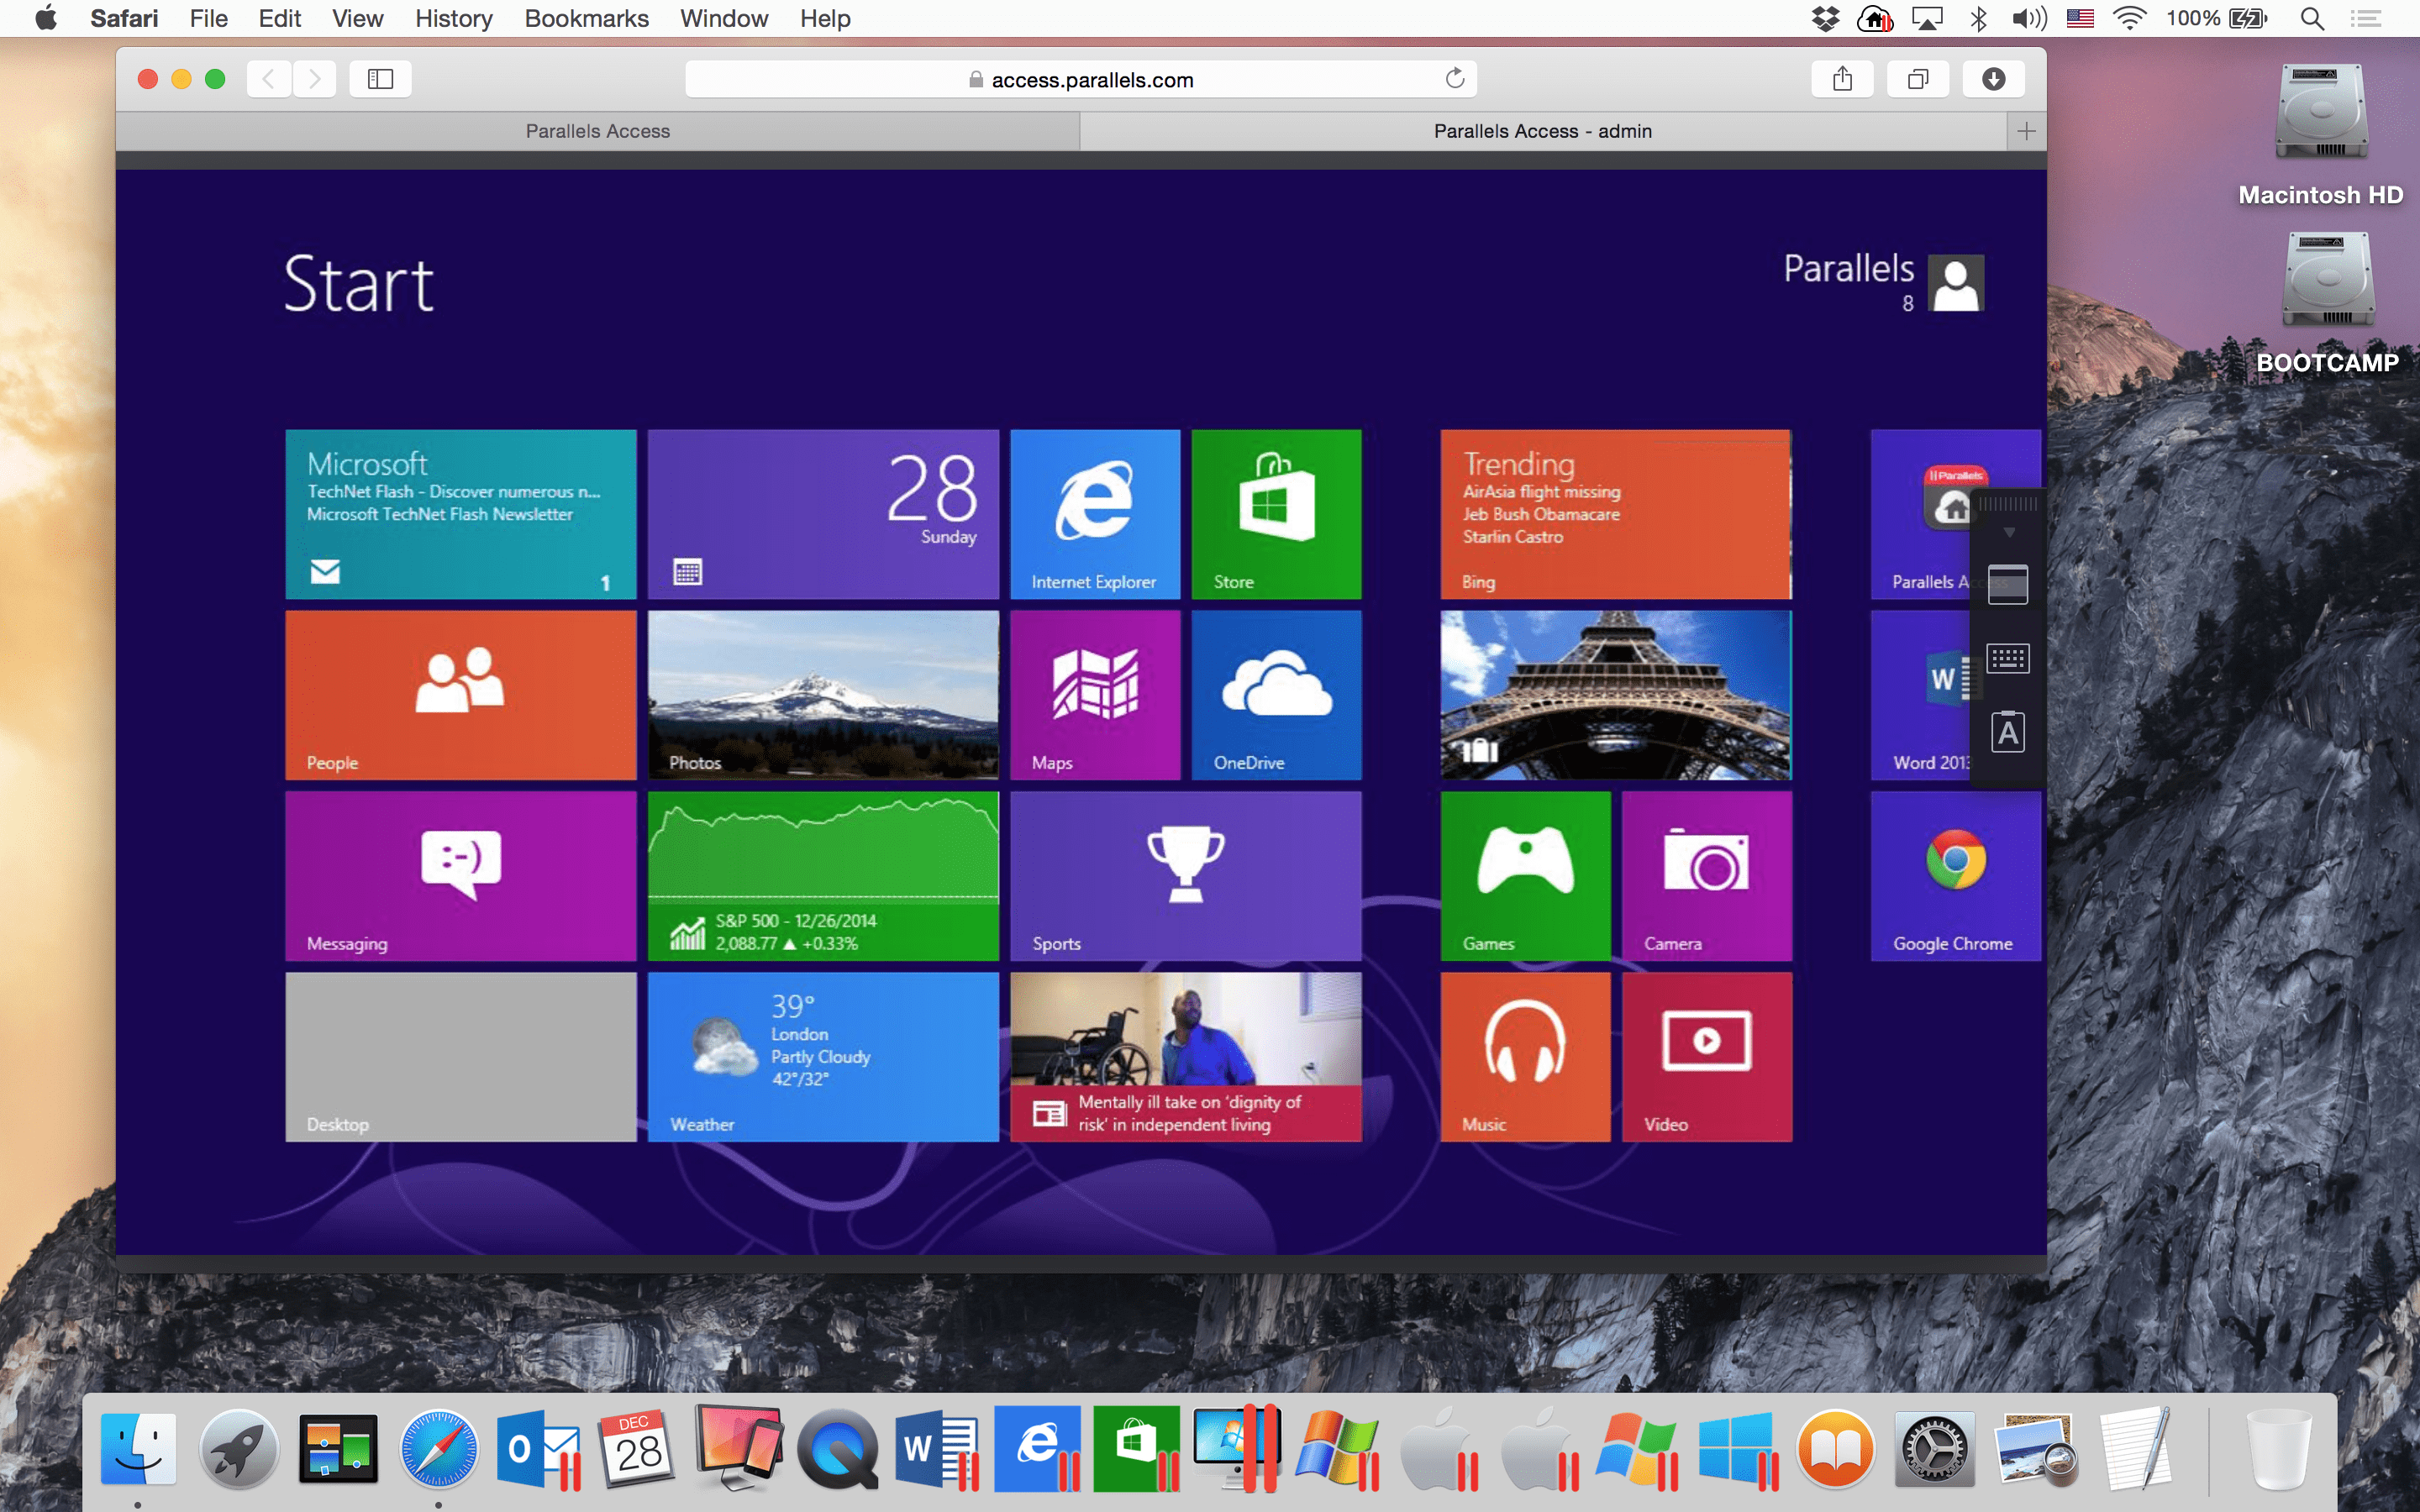
Task: Open the History menu
Action: (454, 18)
